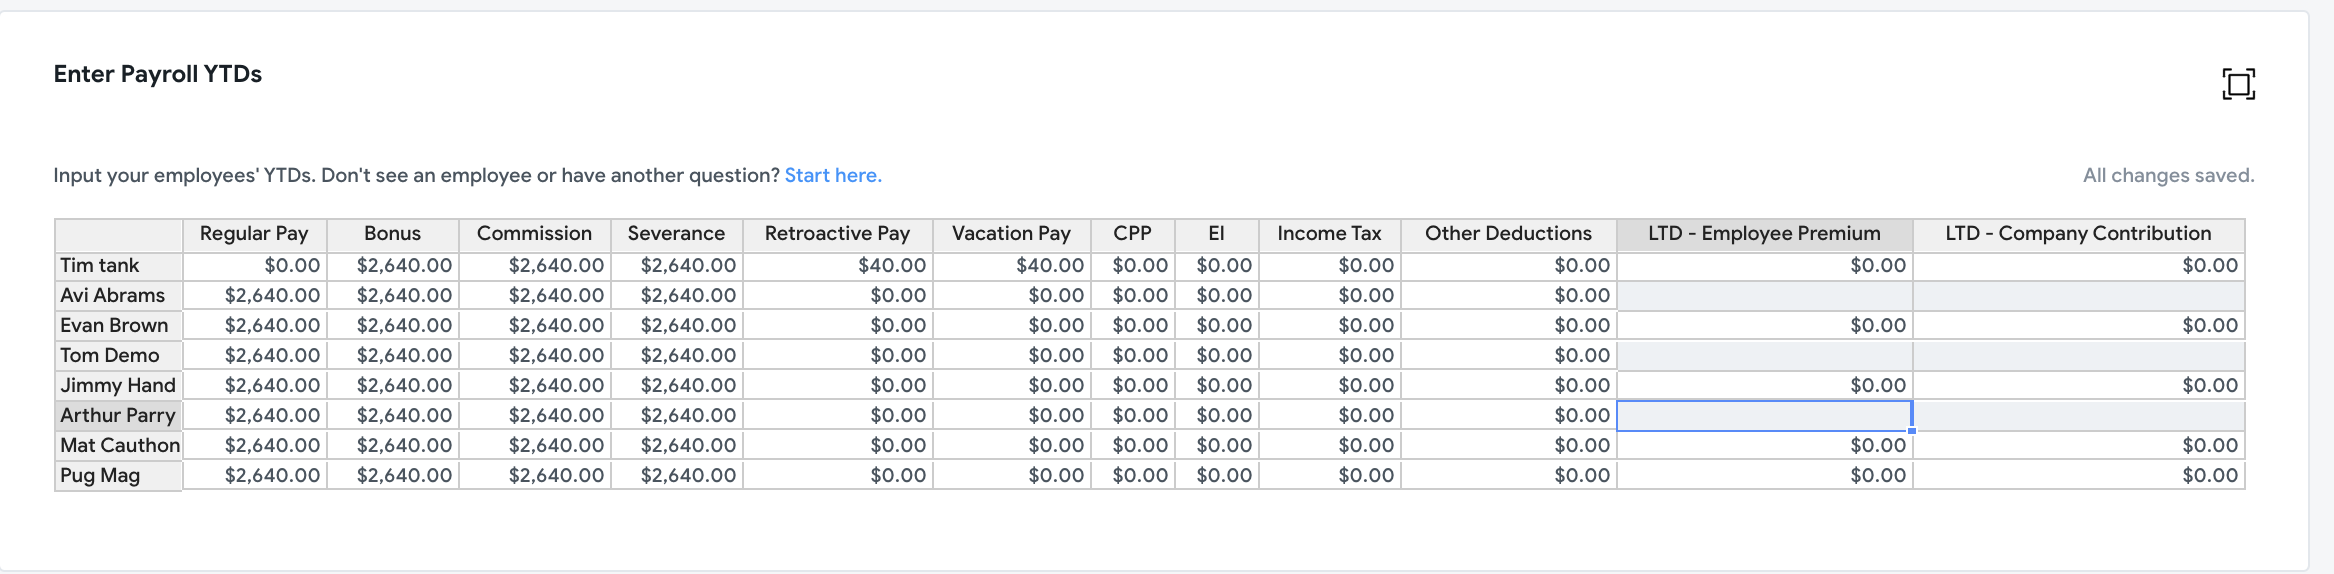Click Tim tank's Retroactive Pay $40.00 cell
2334x574 pixels.
pyautogui.click(x=837, y=265)
